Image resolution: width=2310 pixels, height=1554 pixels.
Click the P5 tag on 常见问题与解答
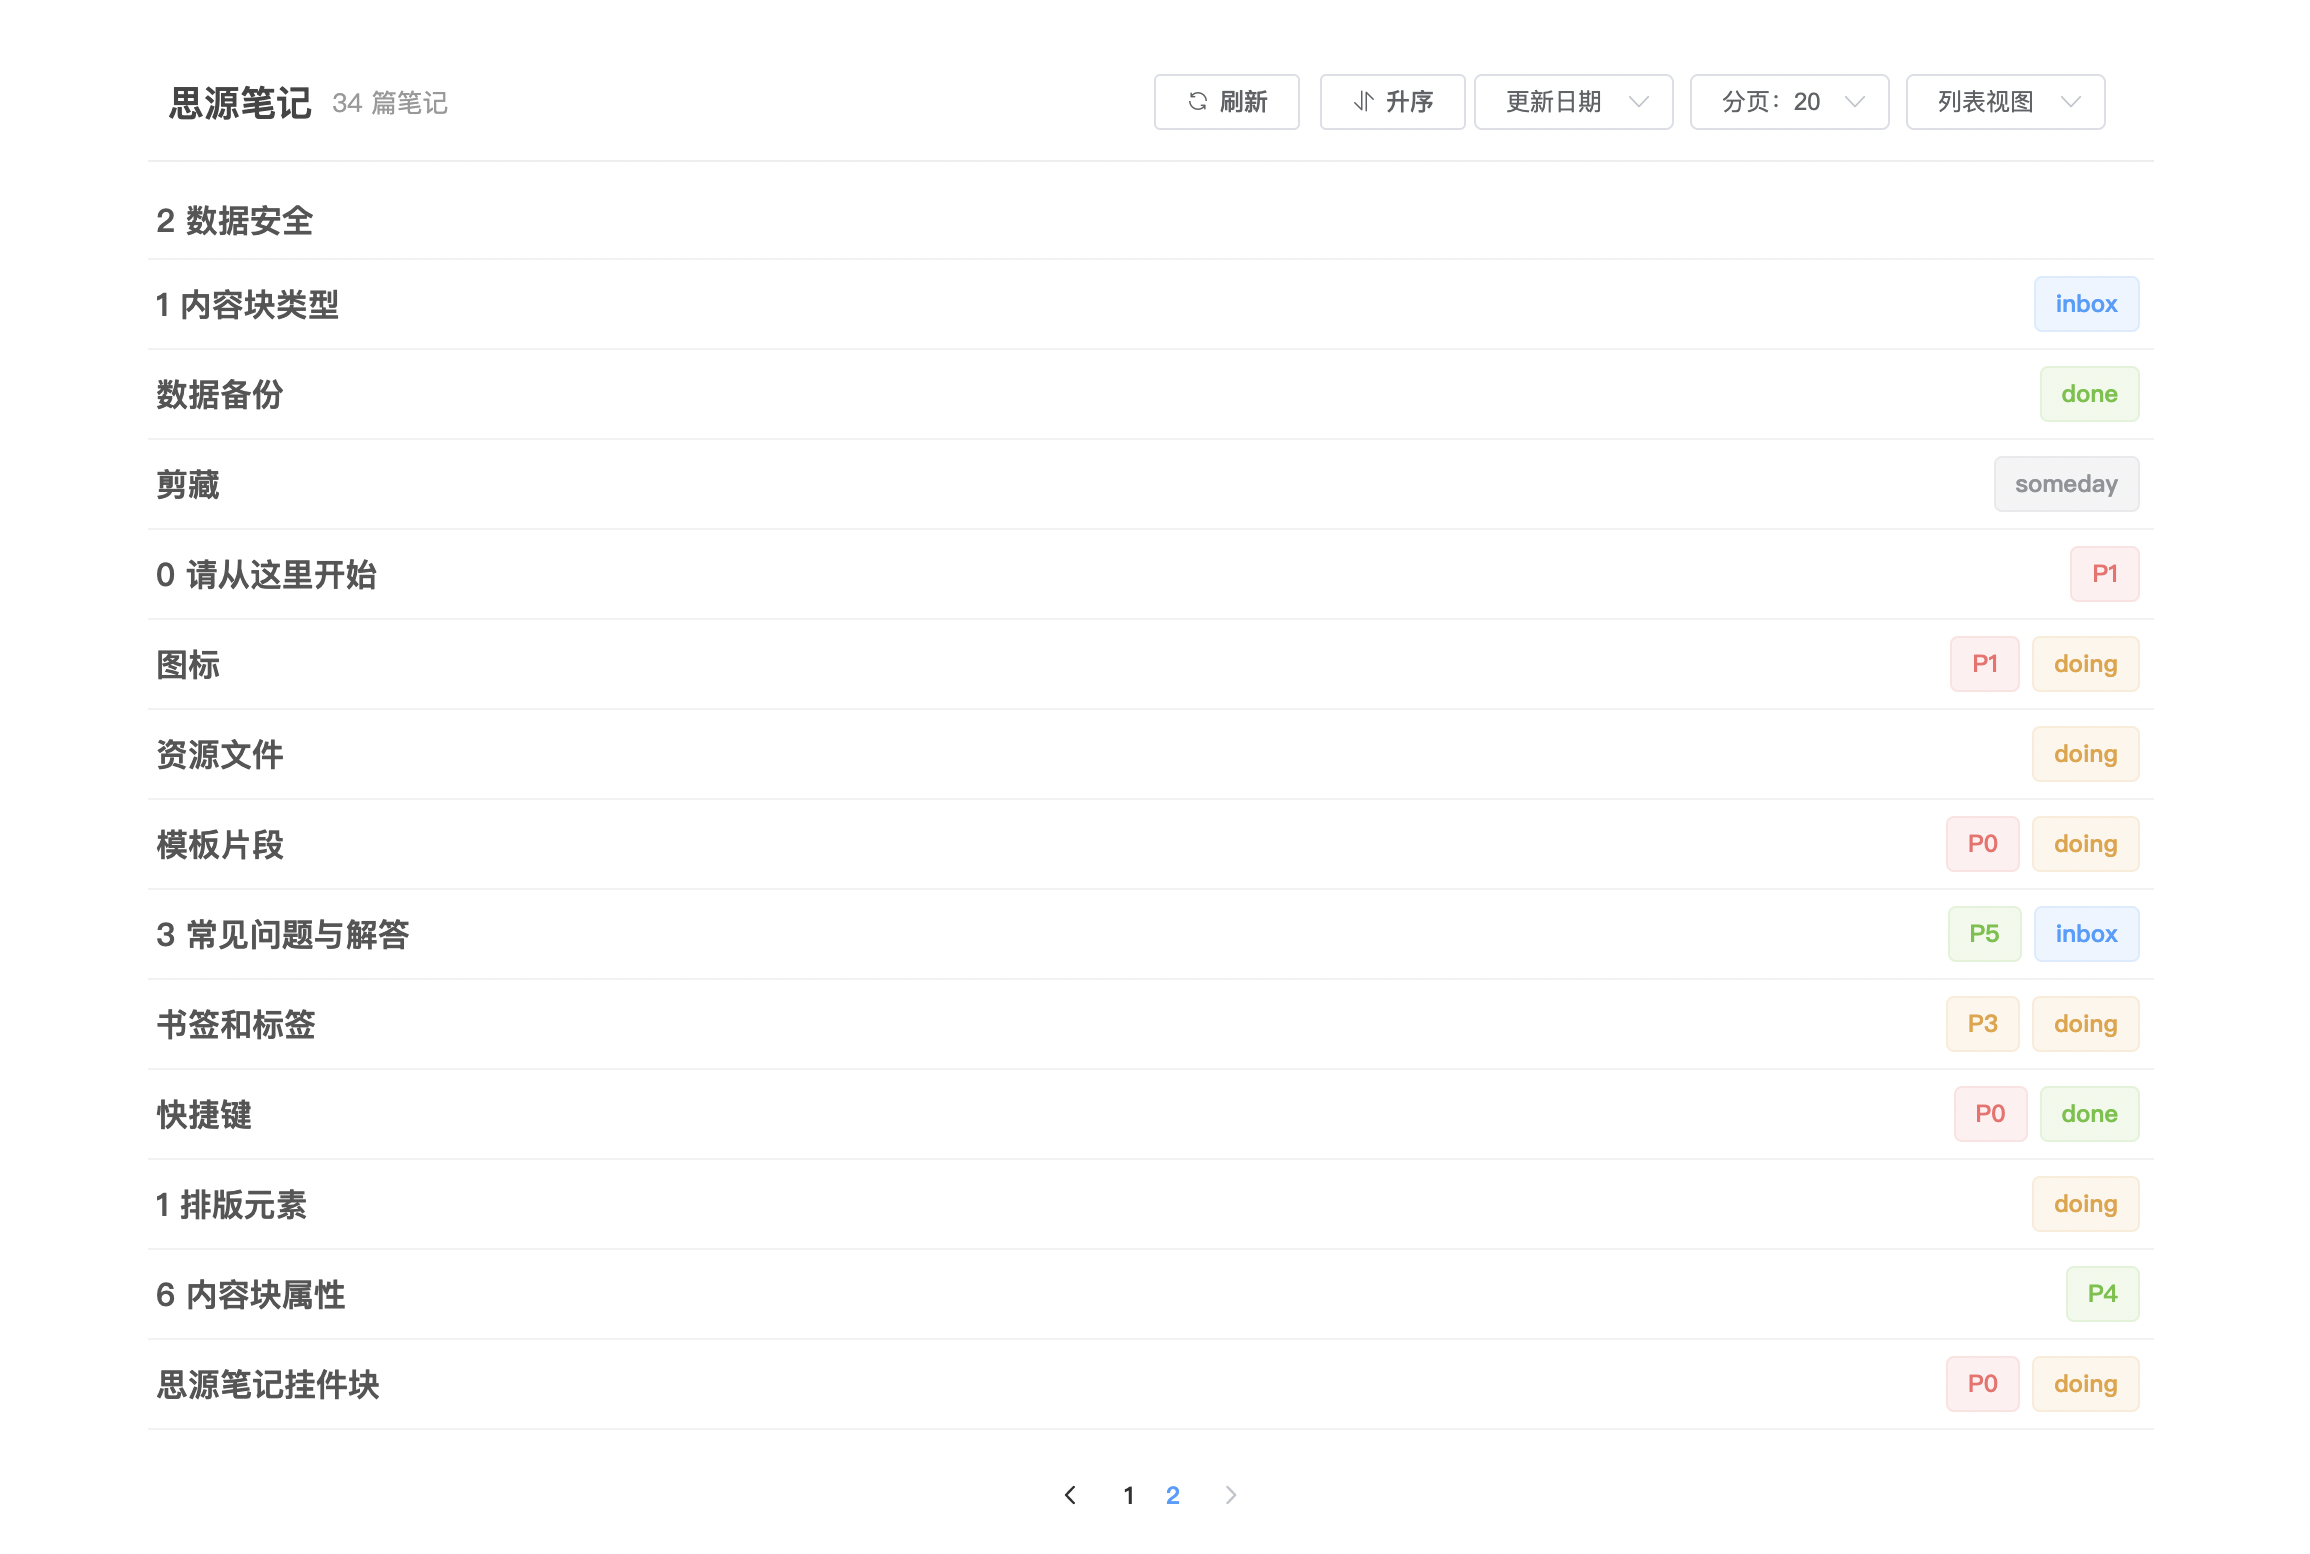pos(1984,934)
